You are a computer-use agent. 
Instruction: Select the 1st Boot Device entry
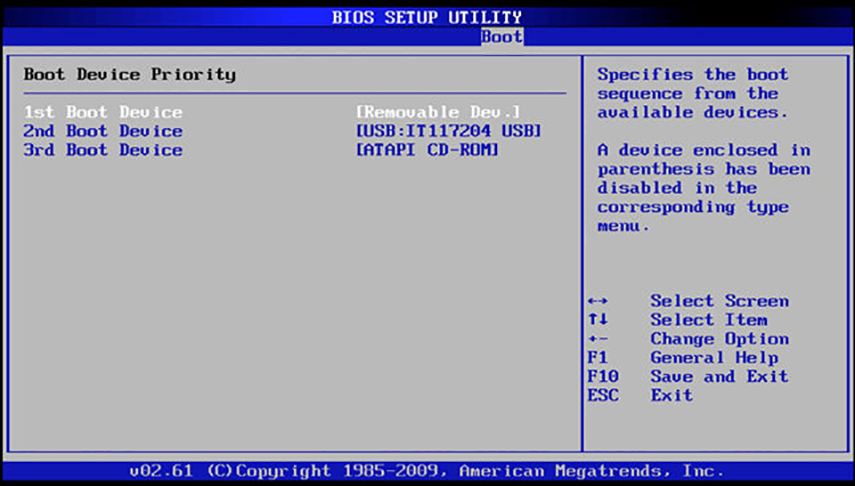point(103,112)
